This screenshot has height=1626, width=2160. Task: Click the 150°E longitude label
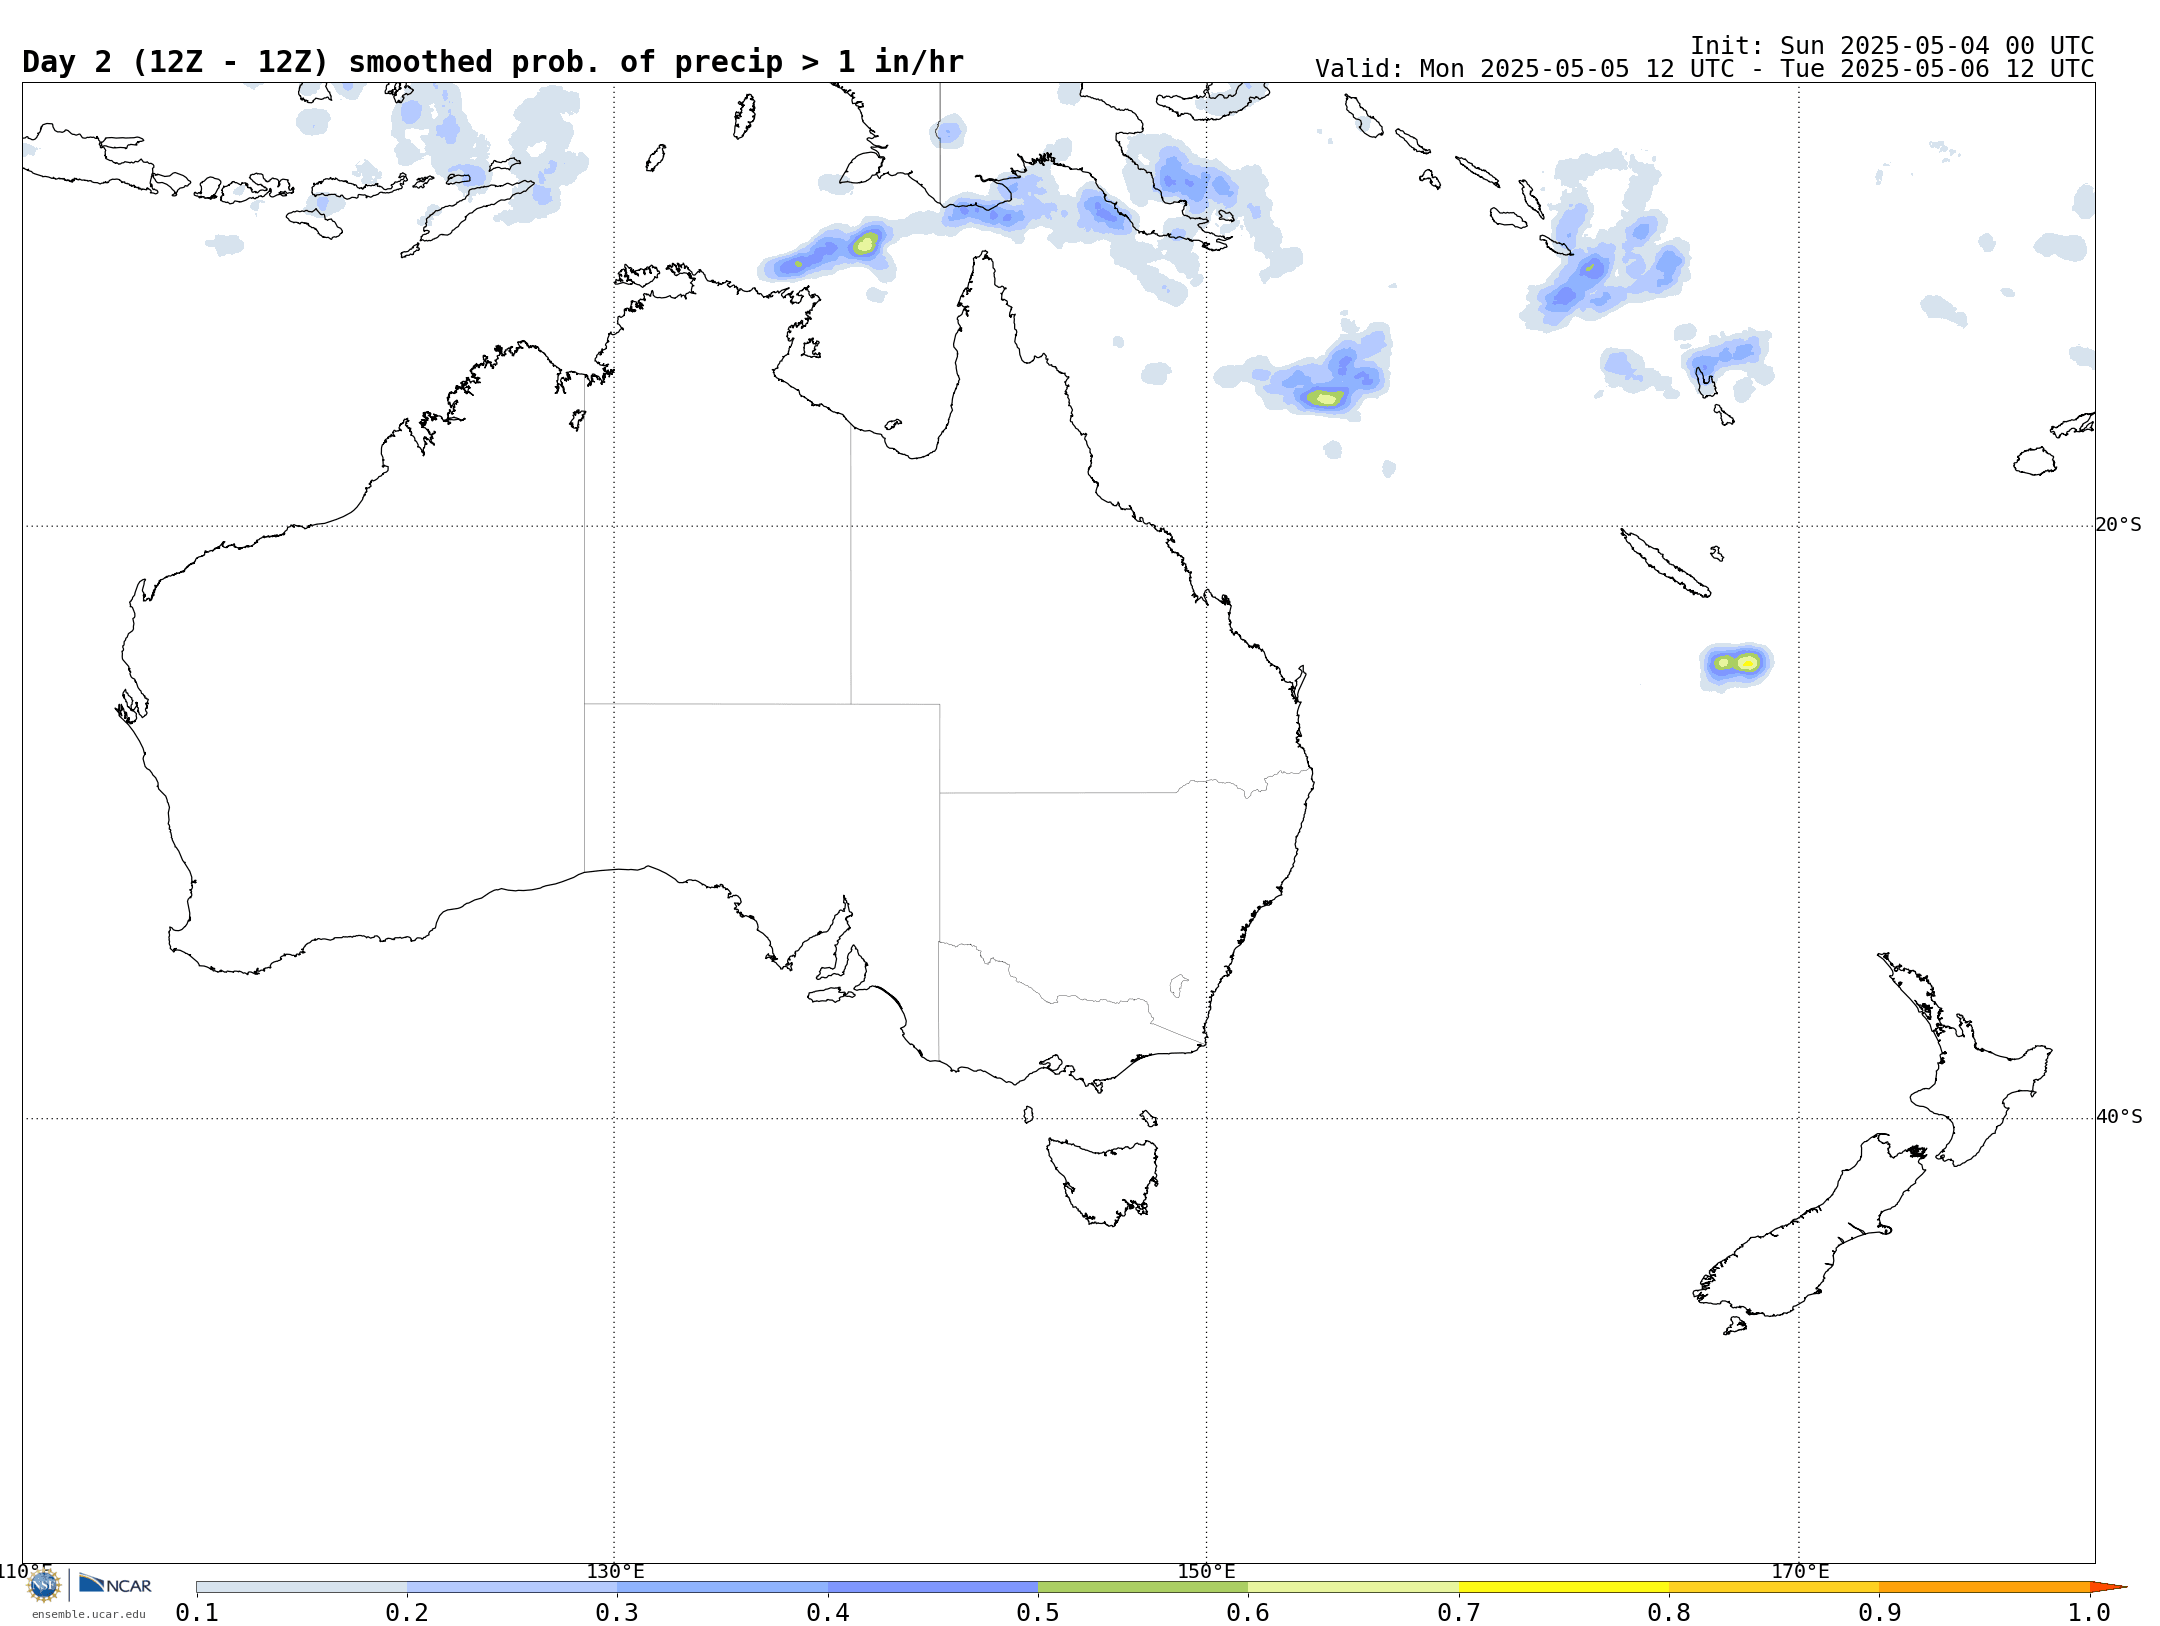click(x=1206, y=1571)
